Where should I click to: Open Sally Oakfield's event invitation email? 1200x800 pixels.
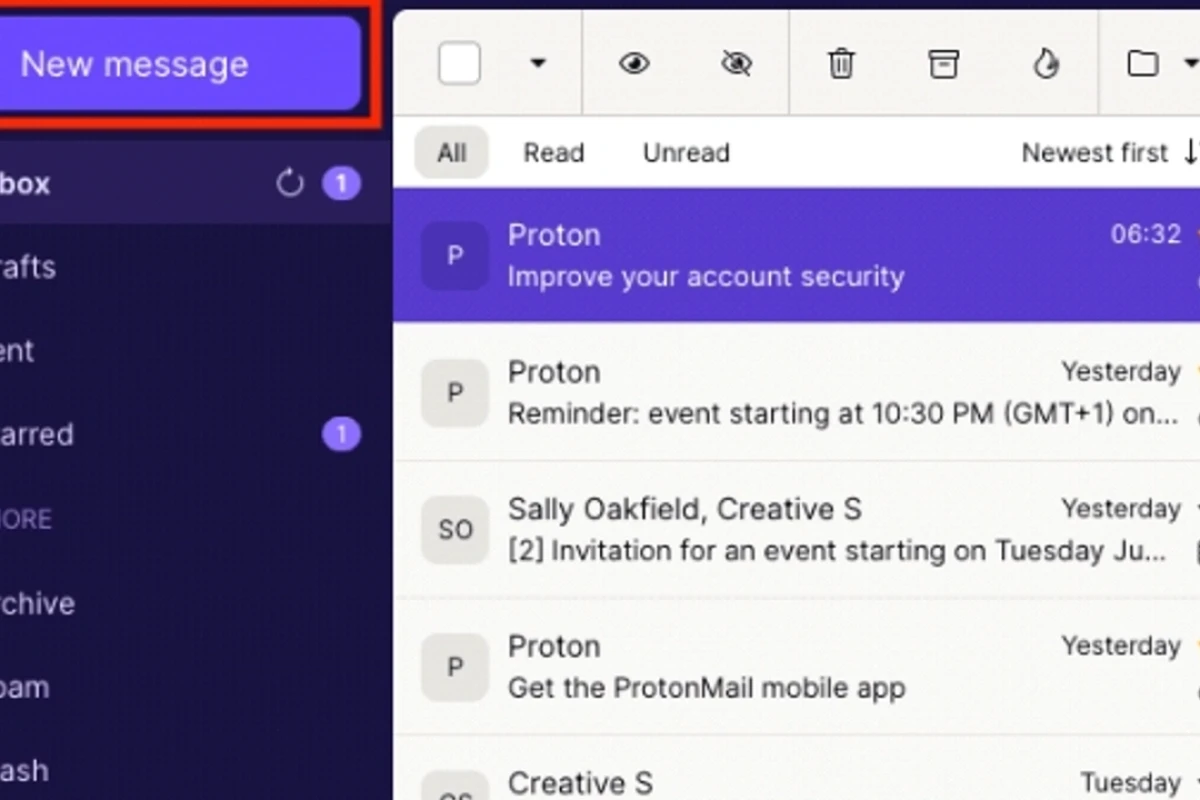tap(797, 529)
